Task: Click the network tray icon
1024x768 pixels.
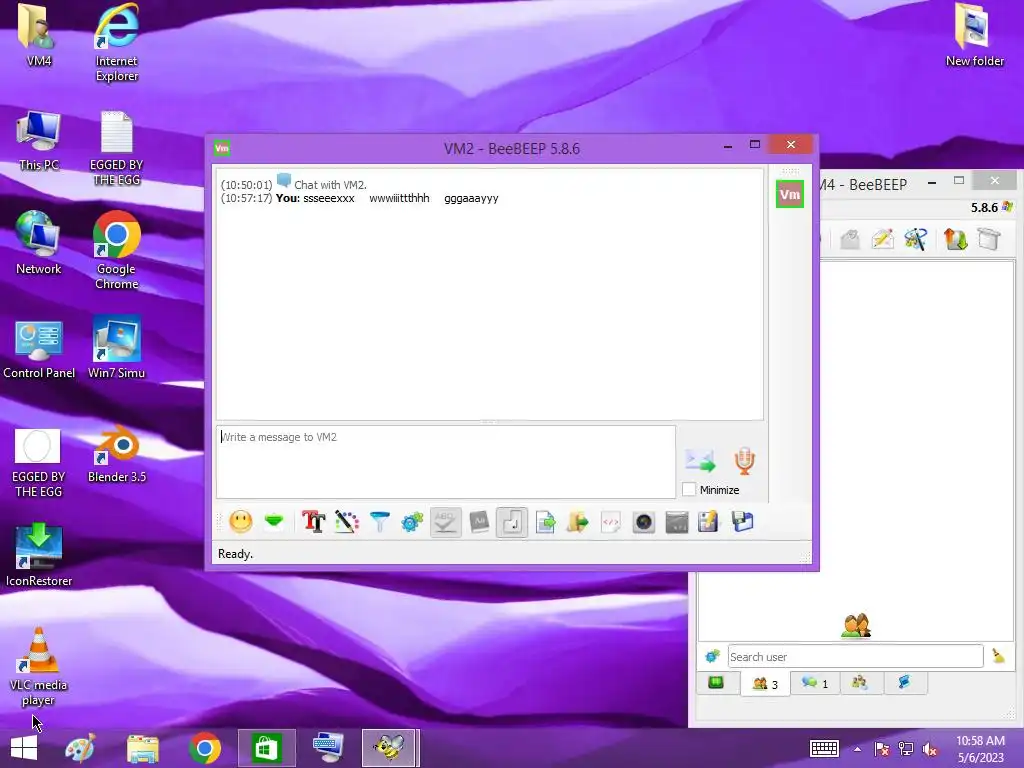Action: tap(906, 749)
